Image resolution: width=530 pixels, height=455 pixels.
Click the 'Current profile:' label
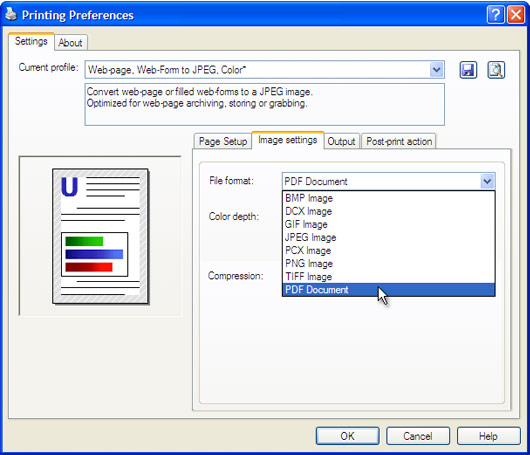(x=48, y=67)
